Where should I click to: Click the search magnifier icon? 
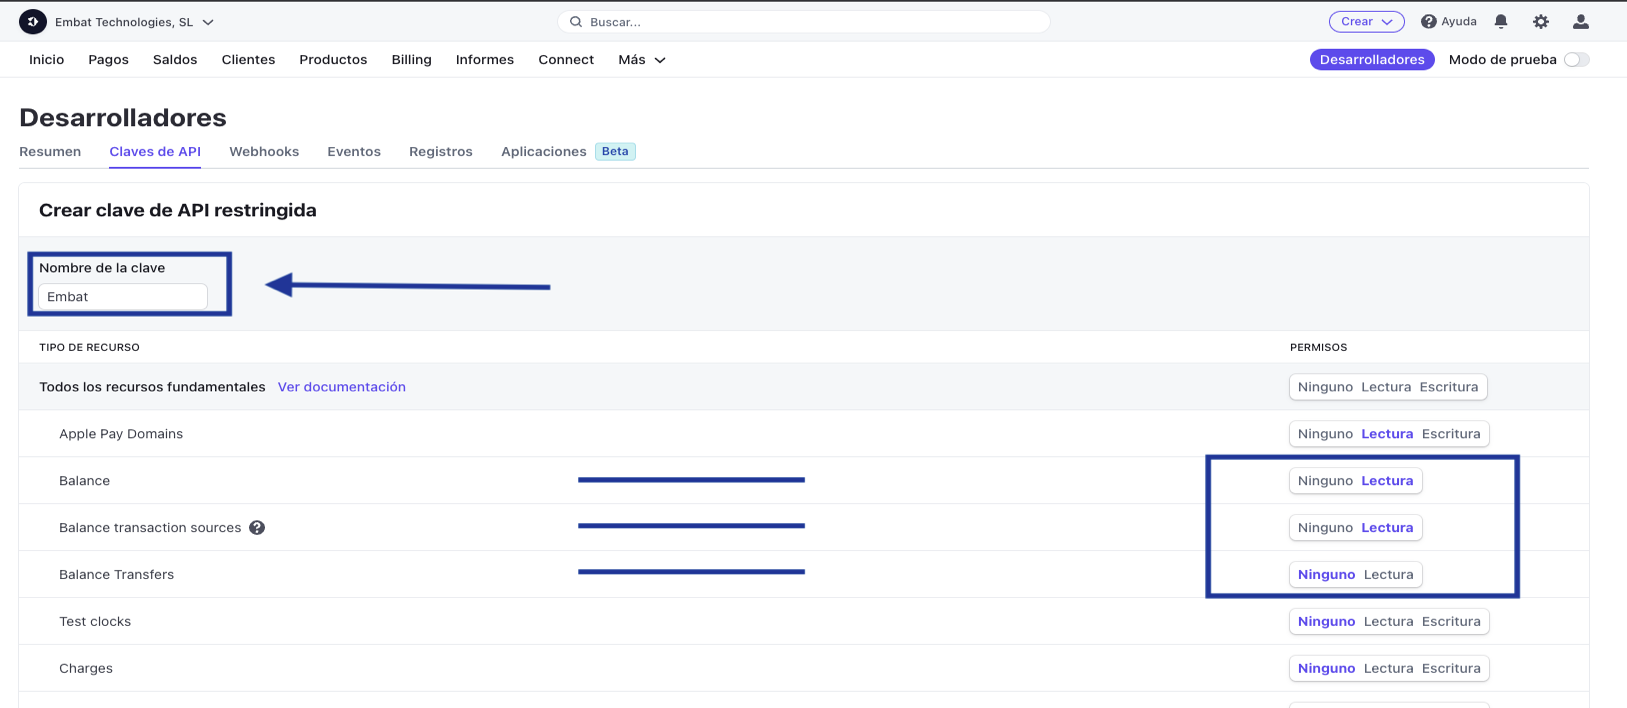[576, 22]
